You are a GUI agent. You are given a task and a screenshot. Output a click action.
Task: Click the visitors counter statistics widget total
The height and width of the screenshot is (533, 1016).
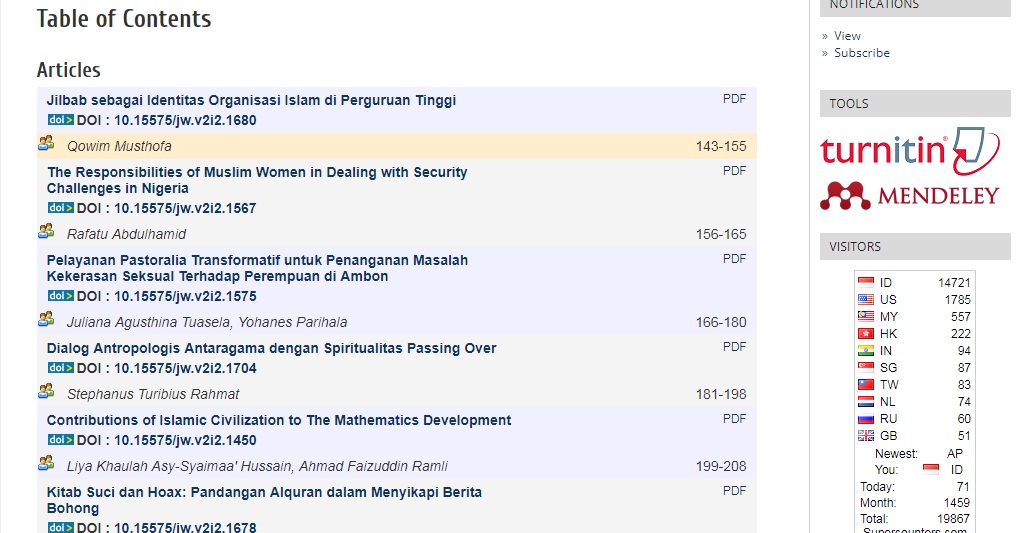point(914,519)
